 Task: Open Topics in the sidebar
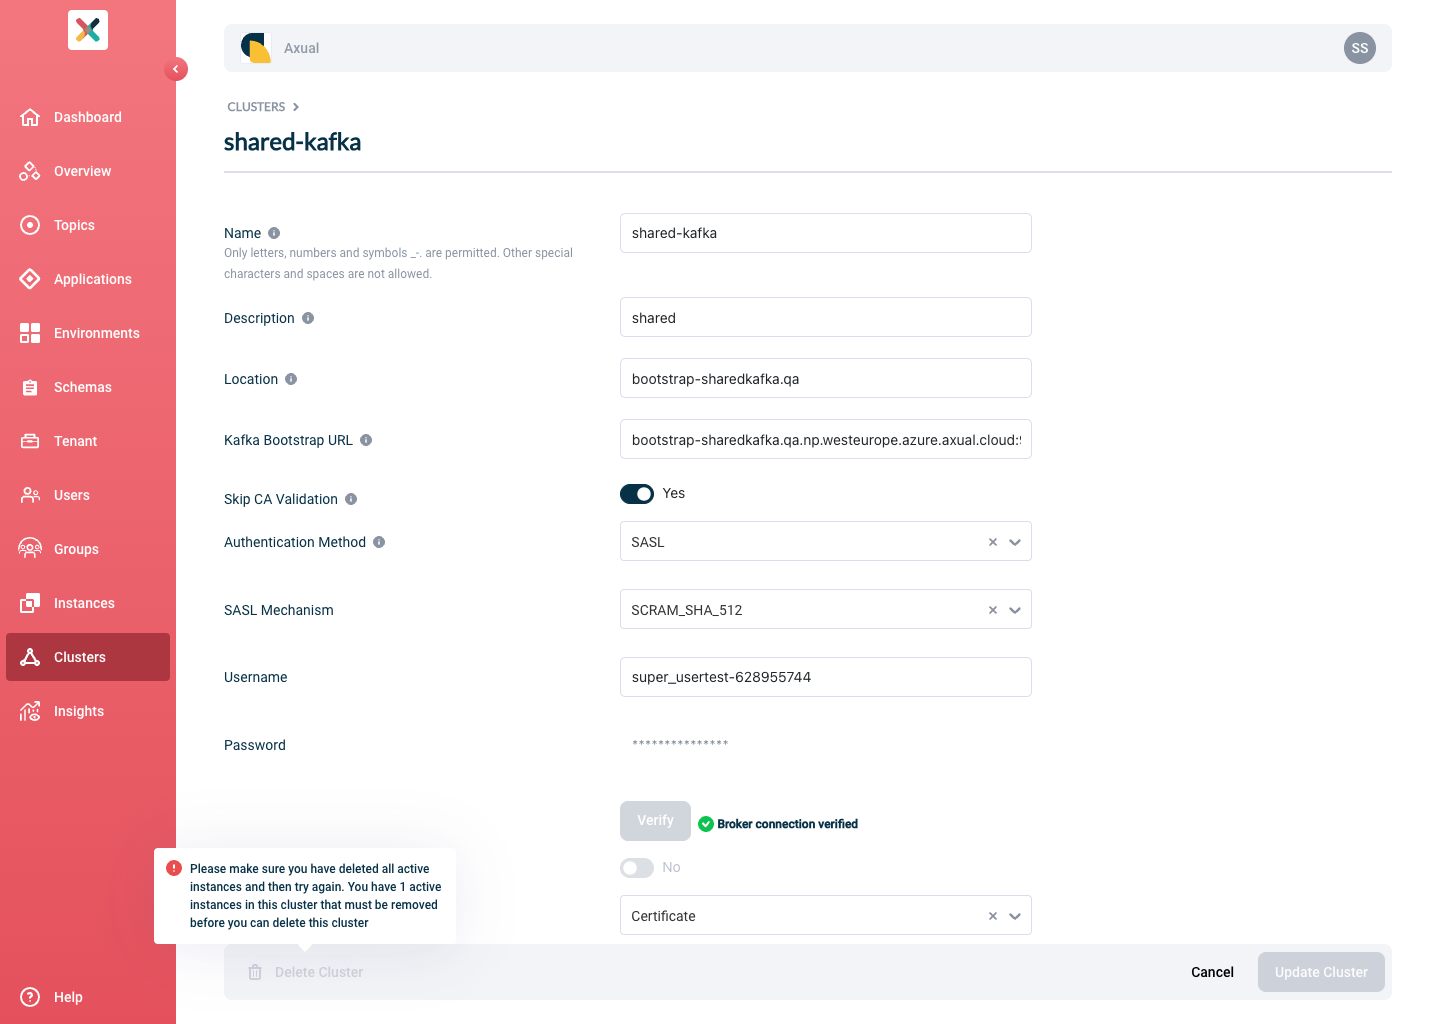(88, 225)
